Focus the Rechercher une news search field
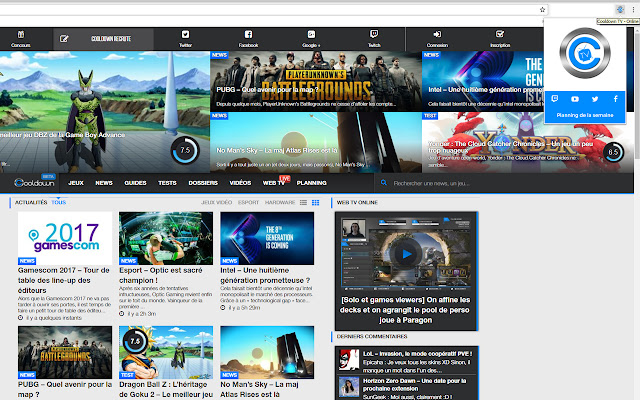The height and width of the screenshot is (400, 640). (x=503, y=183)
